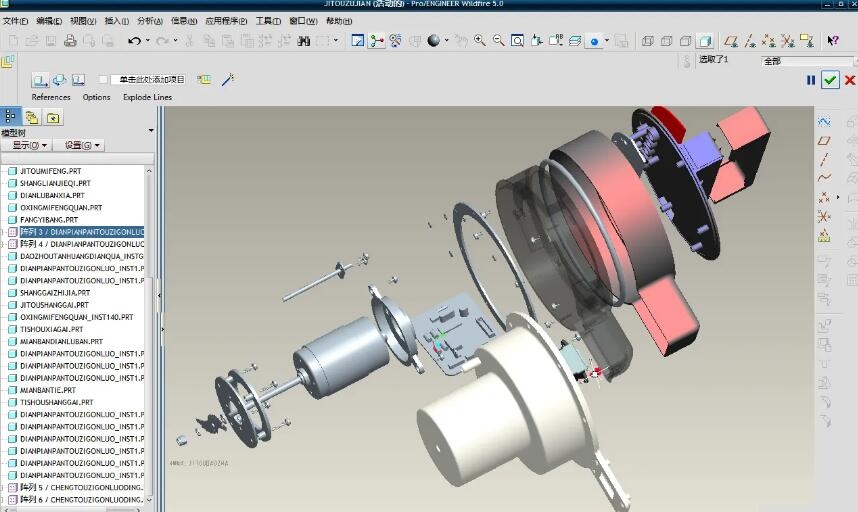This screenshot has width=858, height=512.
Task: Open the appearance gallery sphere icon
Action: coord(433,40)
